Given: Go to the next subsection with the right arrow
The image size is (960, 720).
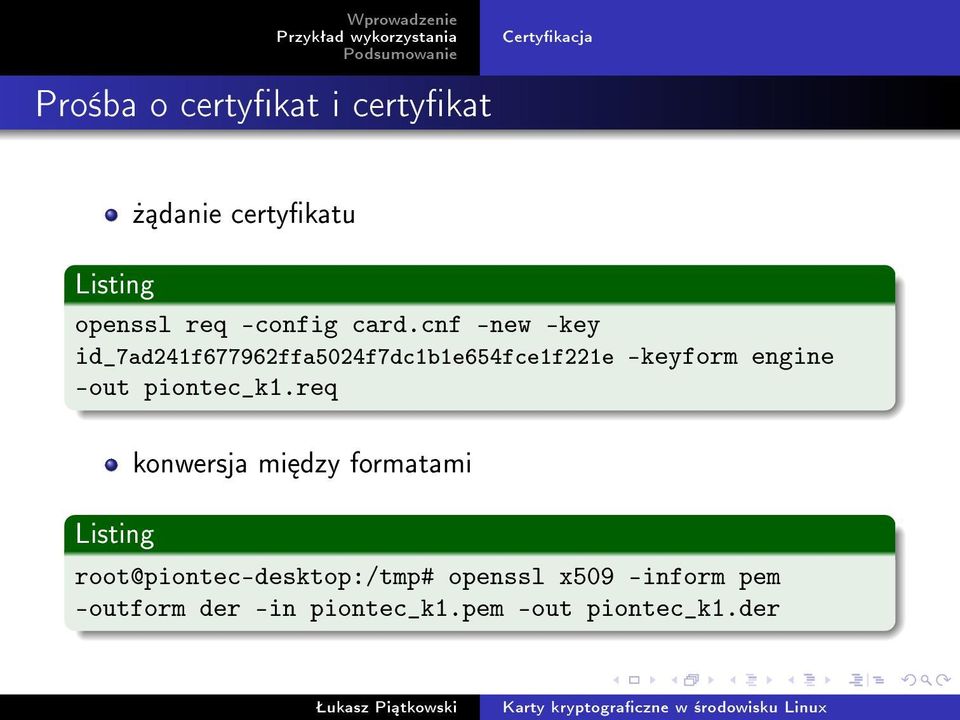Looking at the screenshot, I should [769, 680].
